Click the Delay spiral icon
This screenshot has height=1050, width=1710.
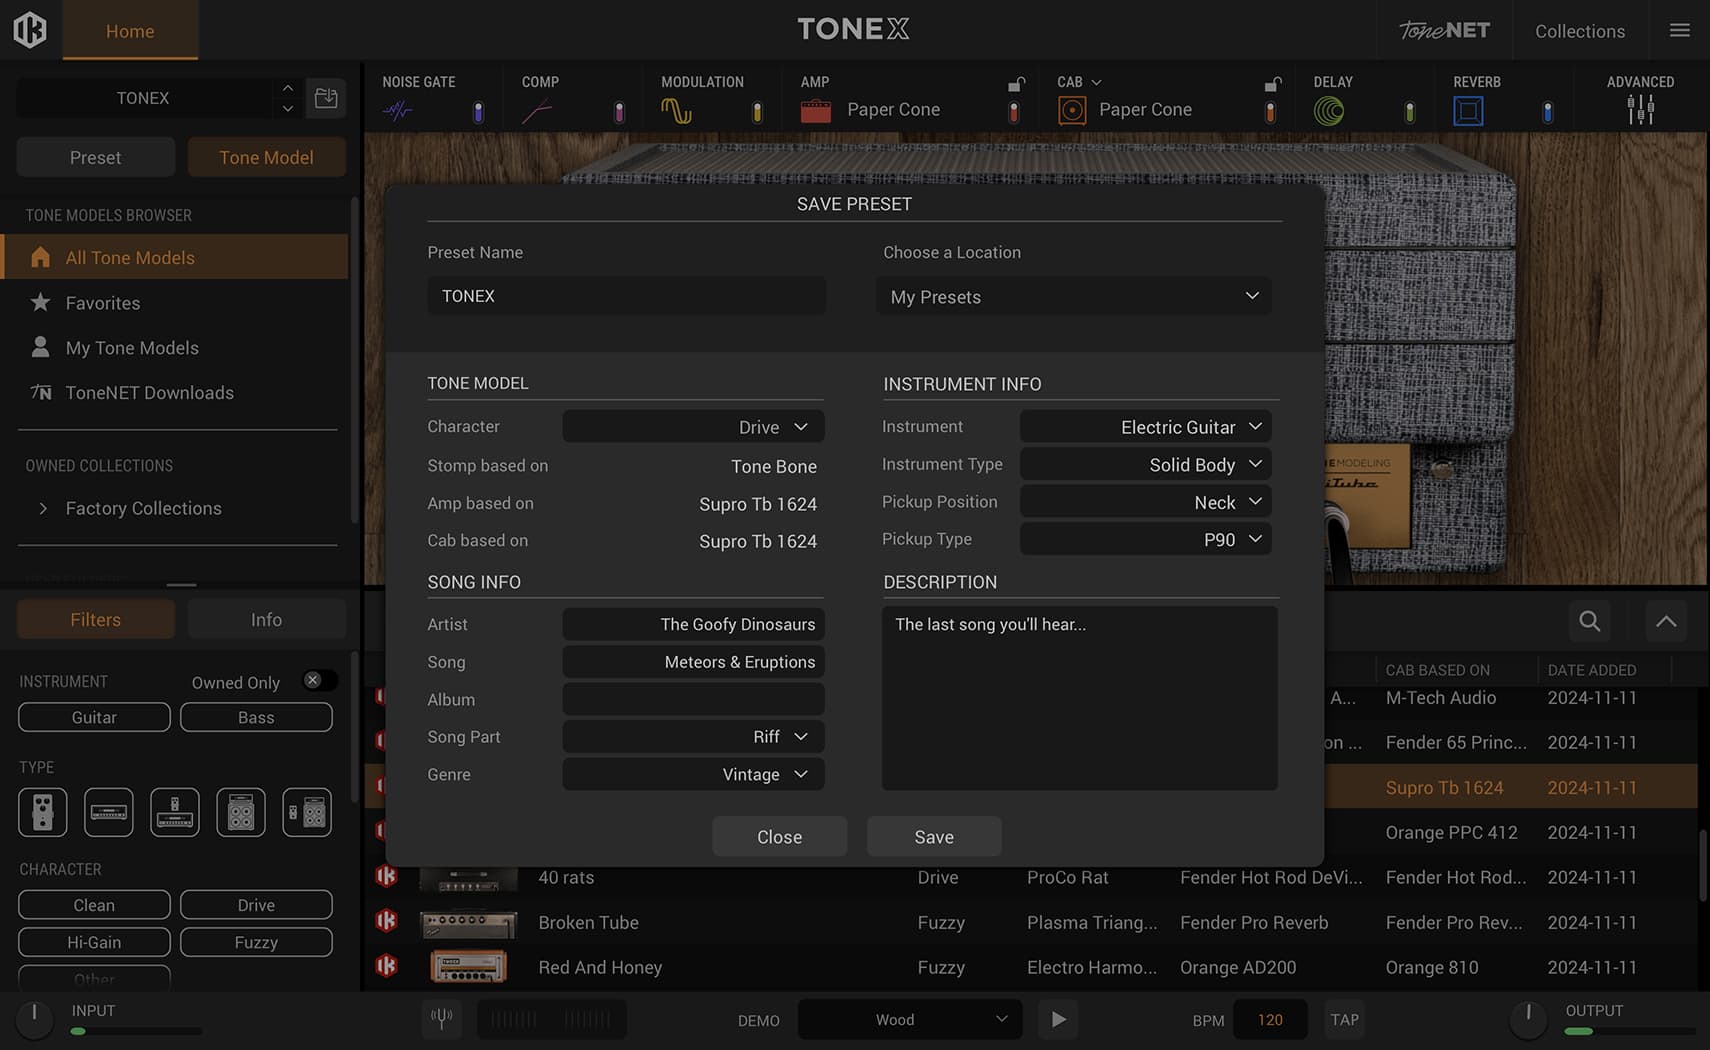[x=1328, y=111]
